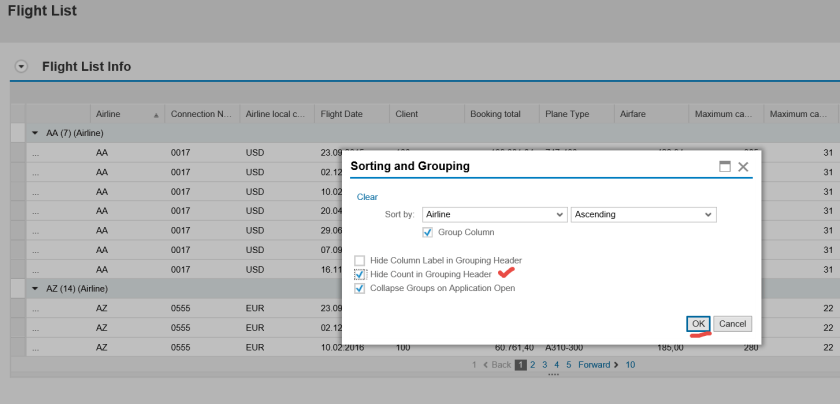This screenshot has width=840, height=404.
Task: Open the Ascending sort order dropdown
Action: [x=709, y=215]
